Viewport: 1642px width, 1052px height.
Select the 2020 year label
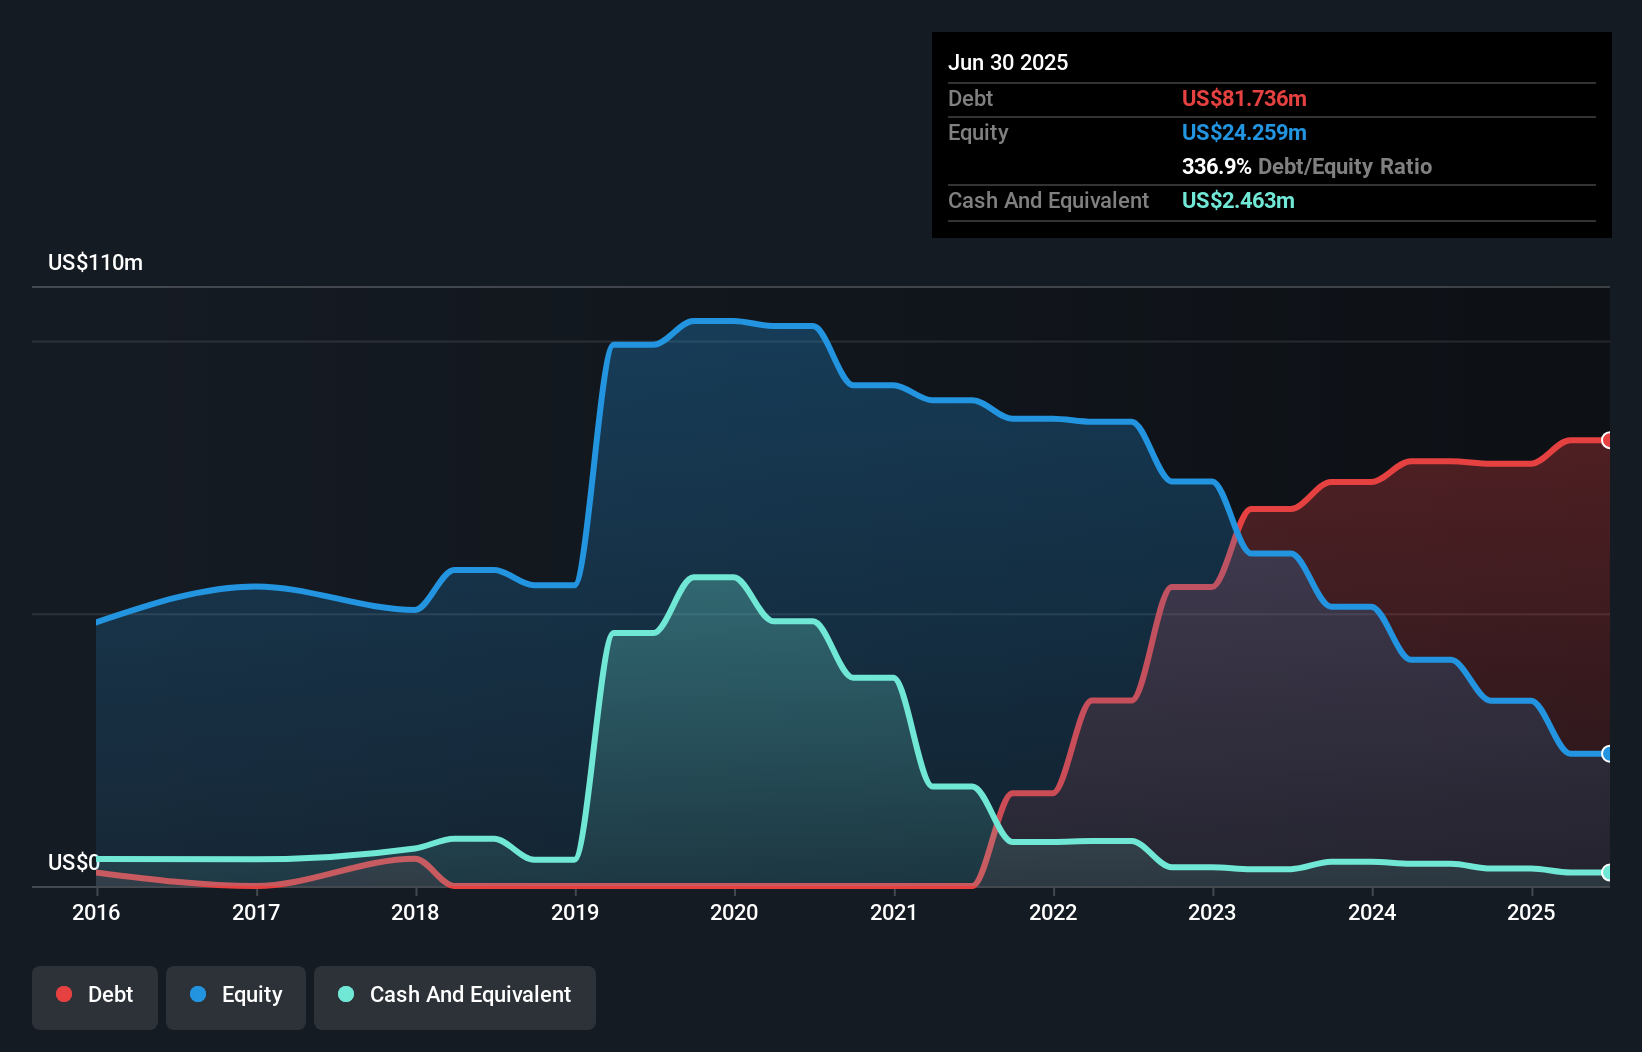point(735,912)
